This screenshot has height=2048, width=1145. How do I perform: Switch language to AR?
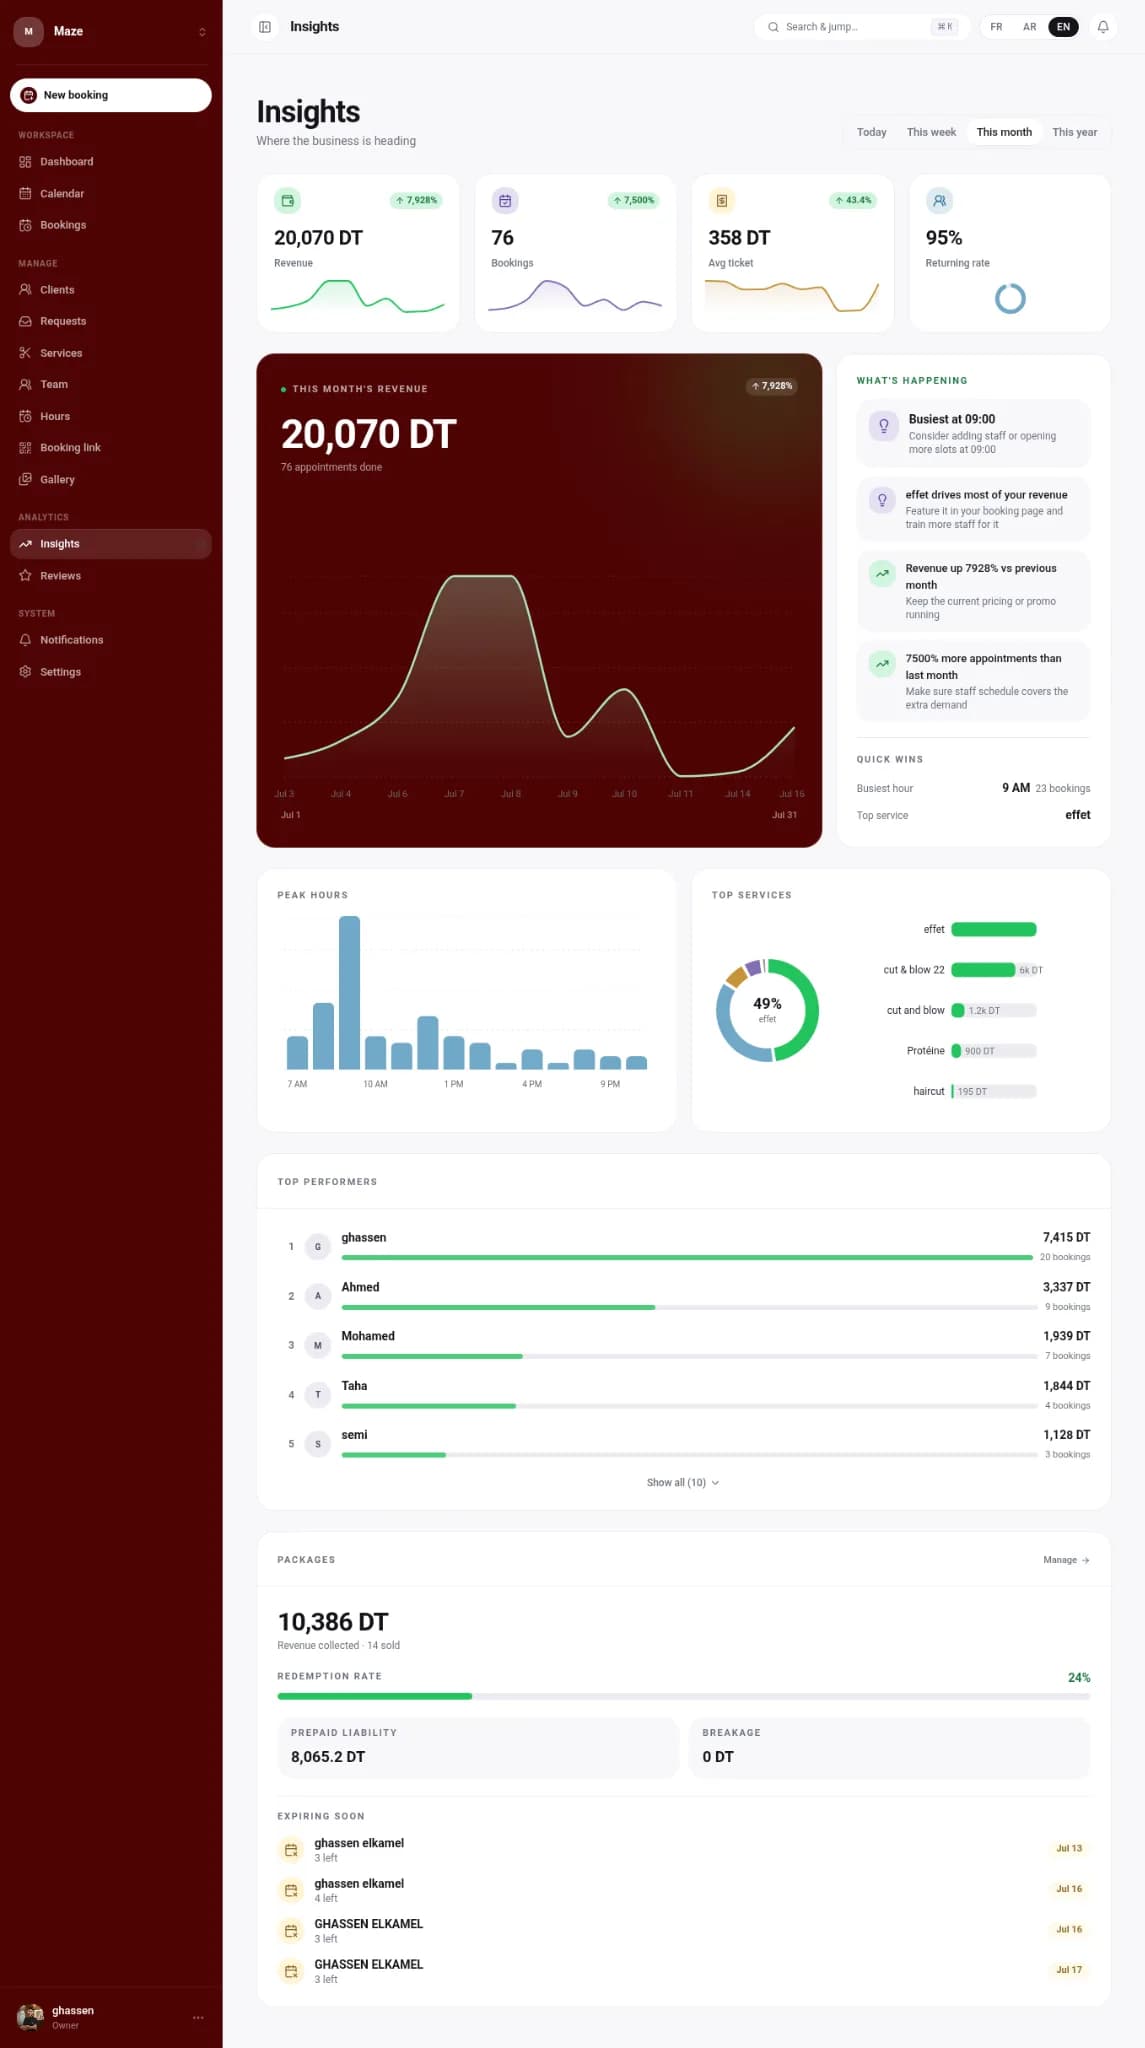pos(1029,27)
